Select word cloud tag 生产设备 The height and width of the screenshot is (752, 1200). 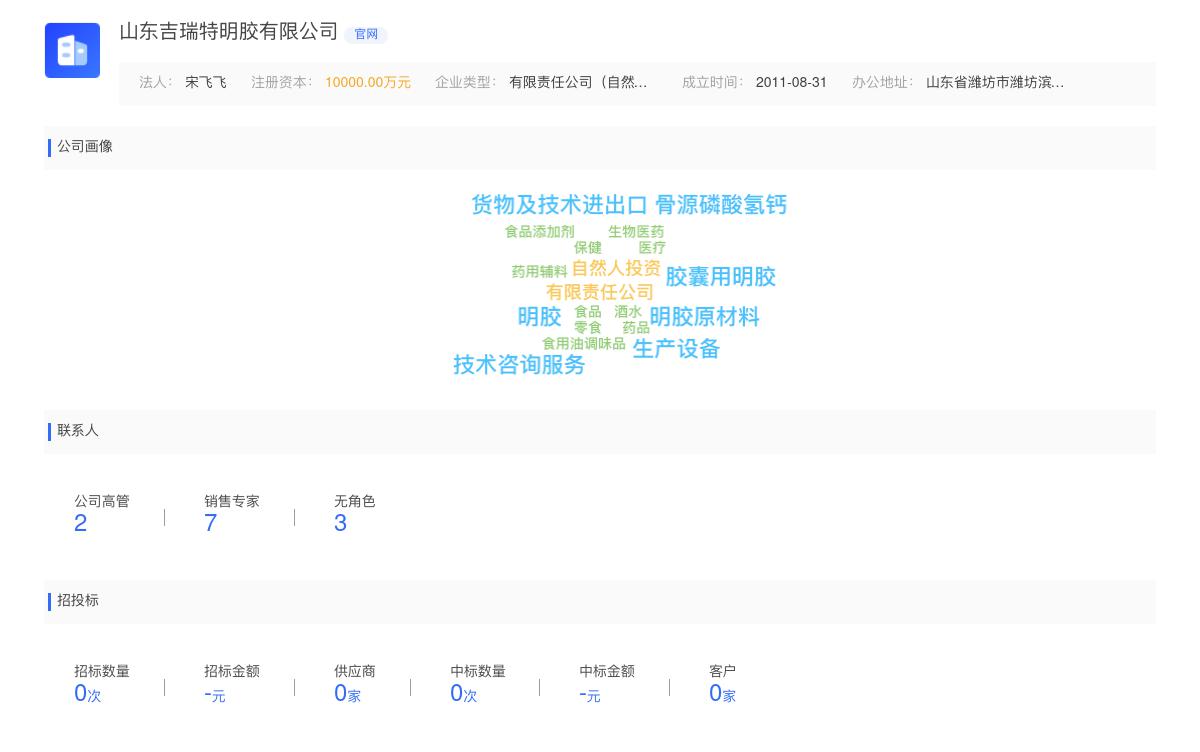coord(677,349)
